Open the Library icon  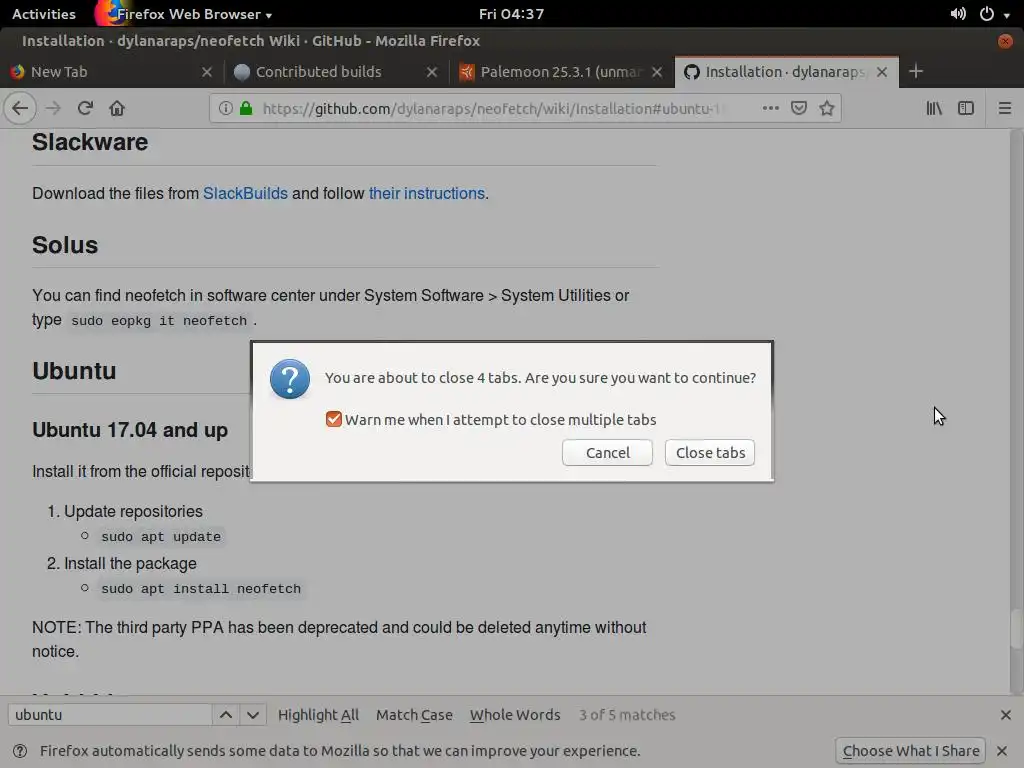point(934,108)
